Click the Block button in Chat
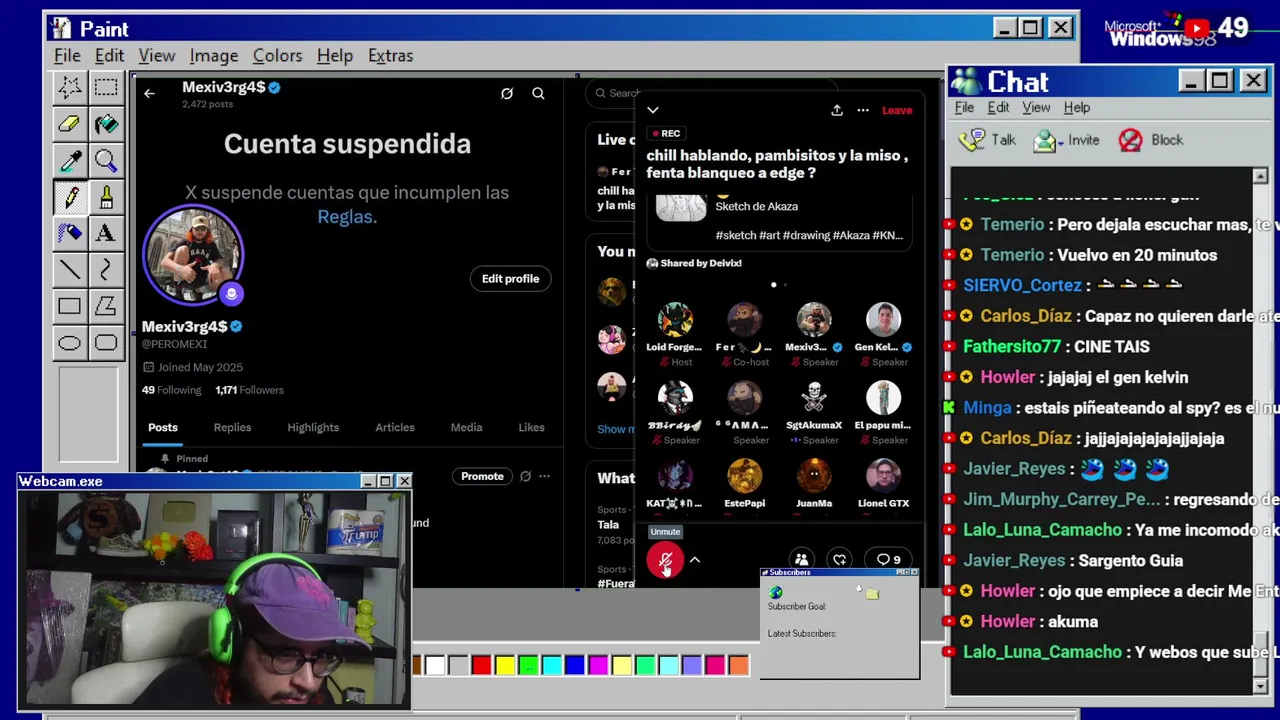 coord(1151,140)
